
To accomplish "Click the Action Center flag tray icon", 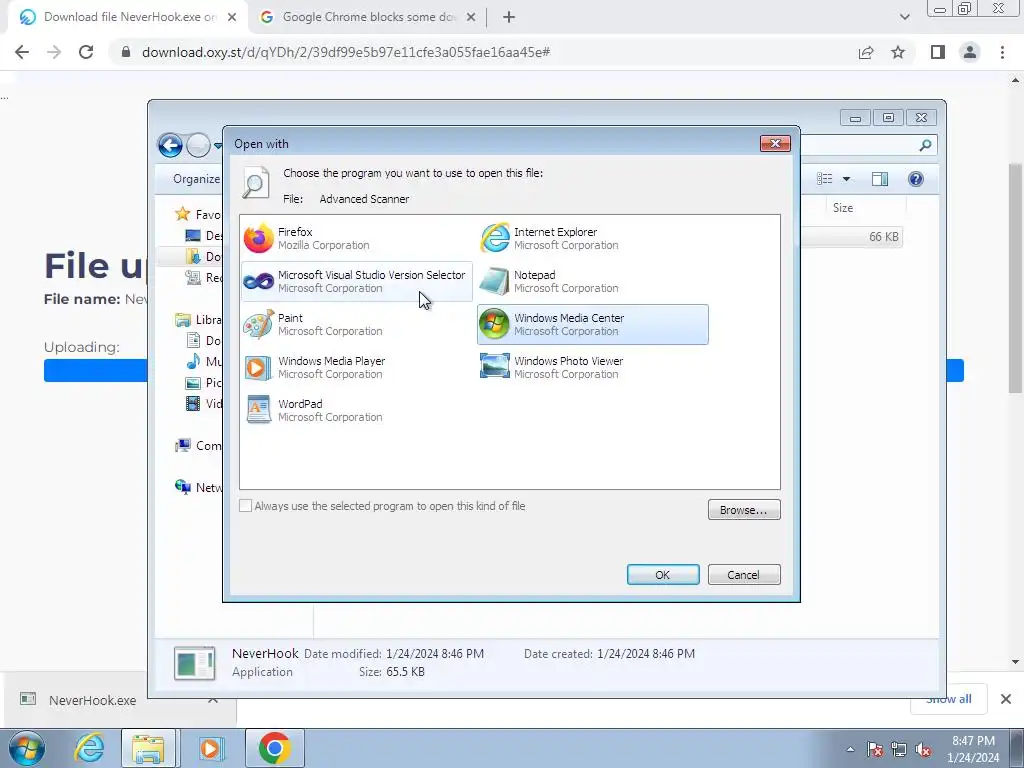I will tap(875, 749).
